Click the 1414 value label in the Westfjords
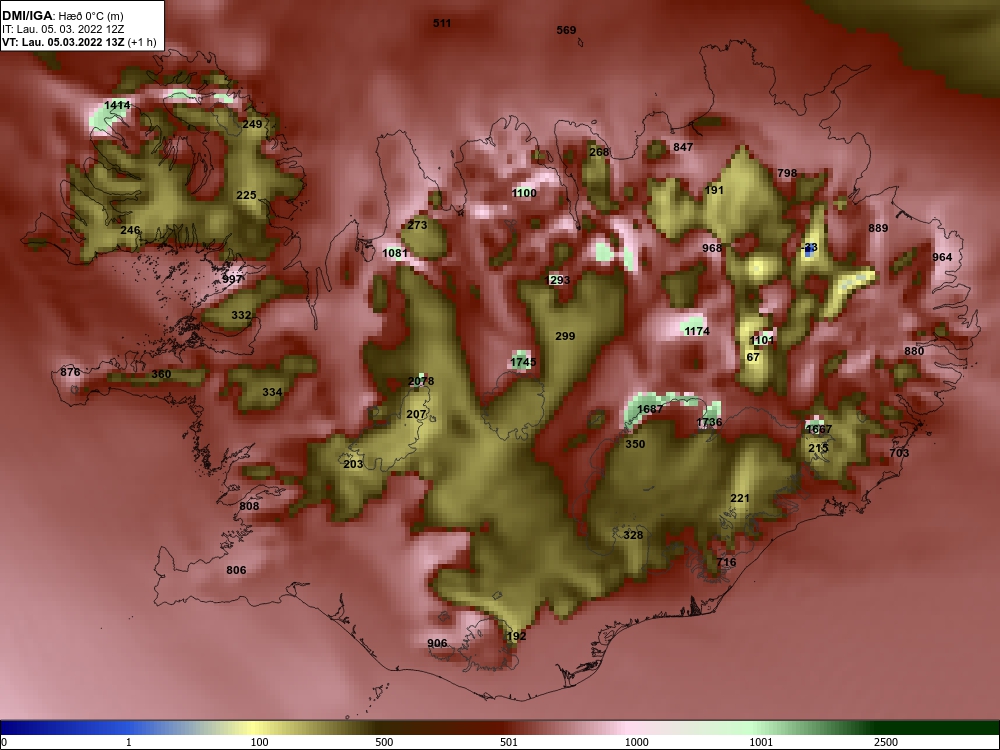 [117, 105]
